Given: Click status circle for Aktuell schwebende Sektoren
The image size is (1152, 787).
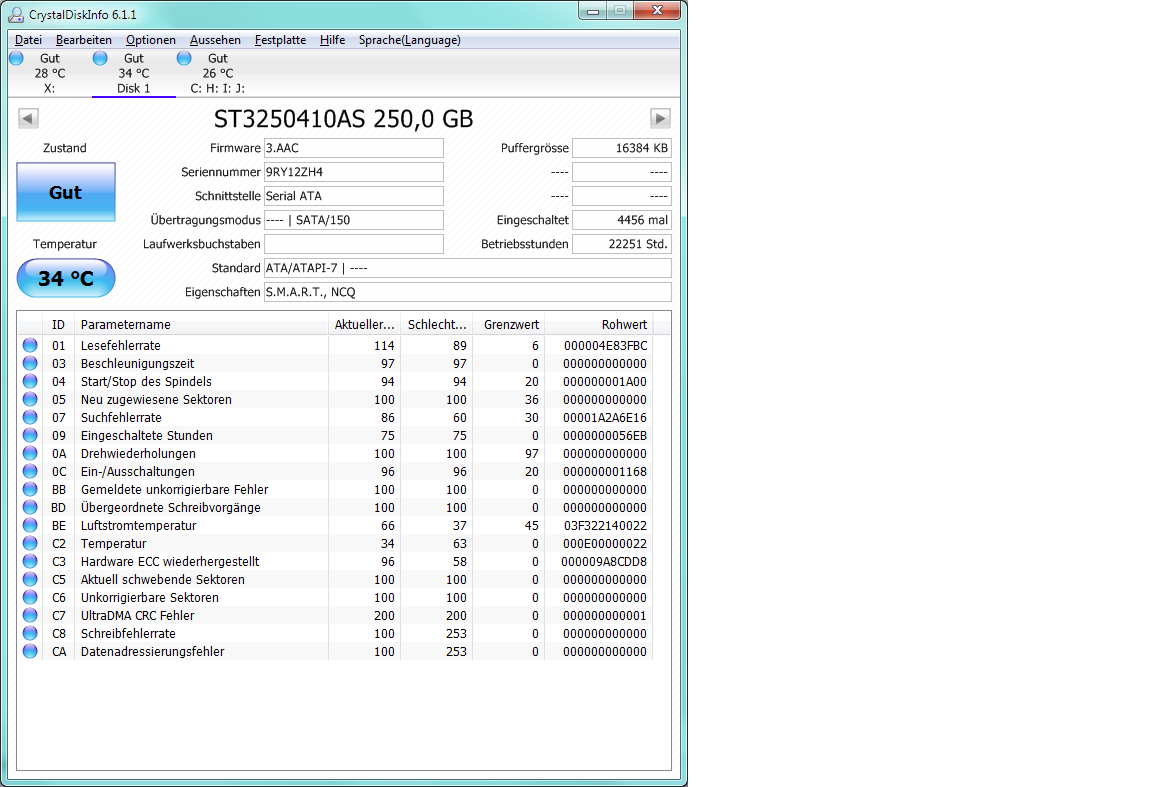Looking at the screenshot, I should pos(30,579).
